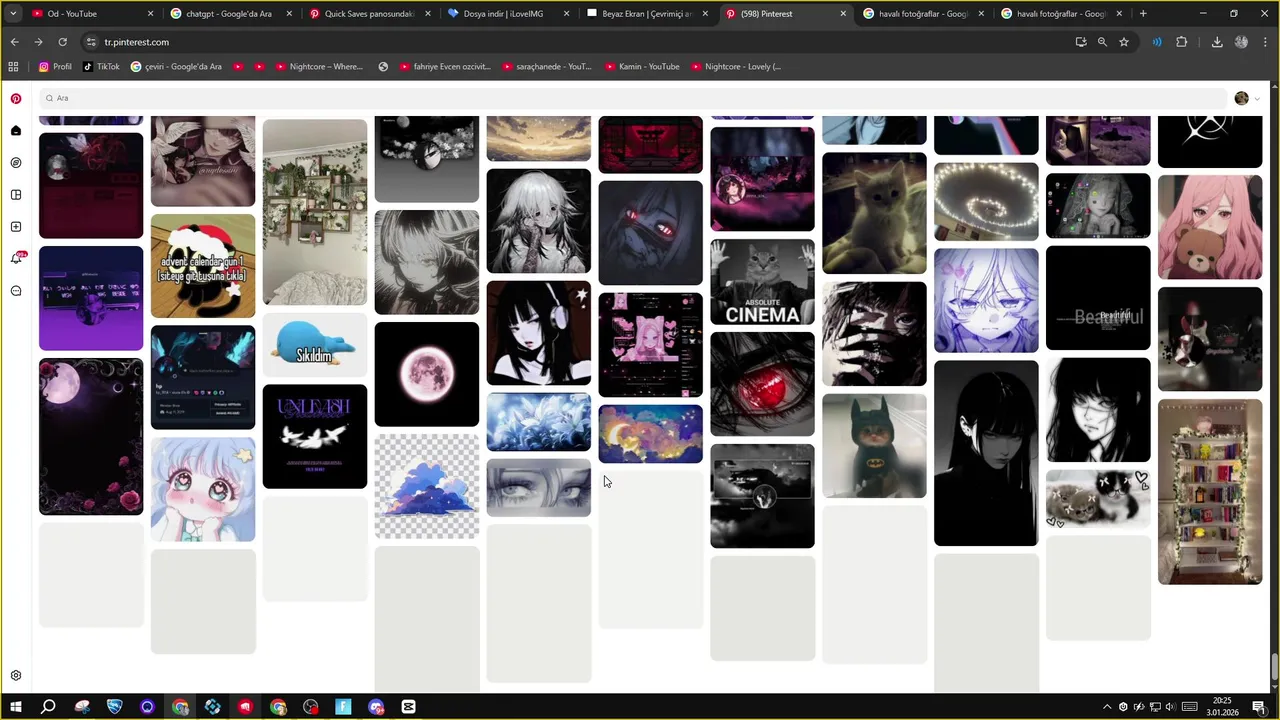Open the Nightcore - Lovely bookmark

tap(735, 67)
